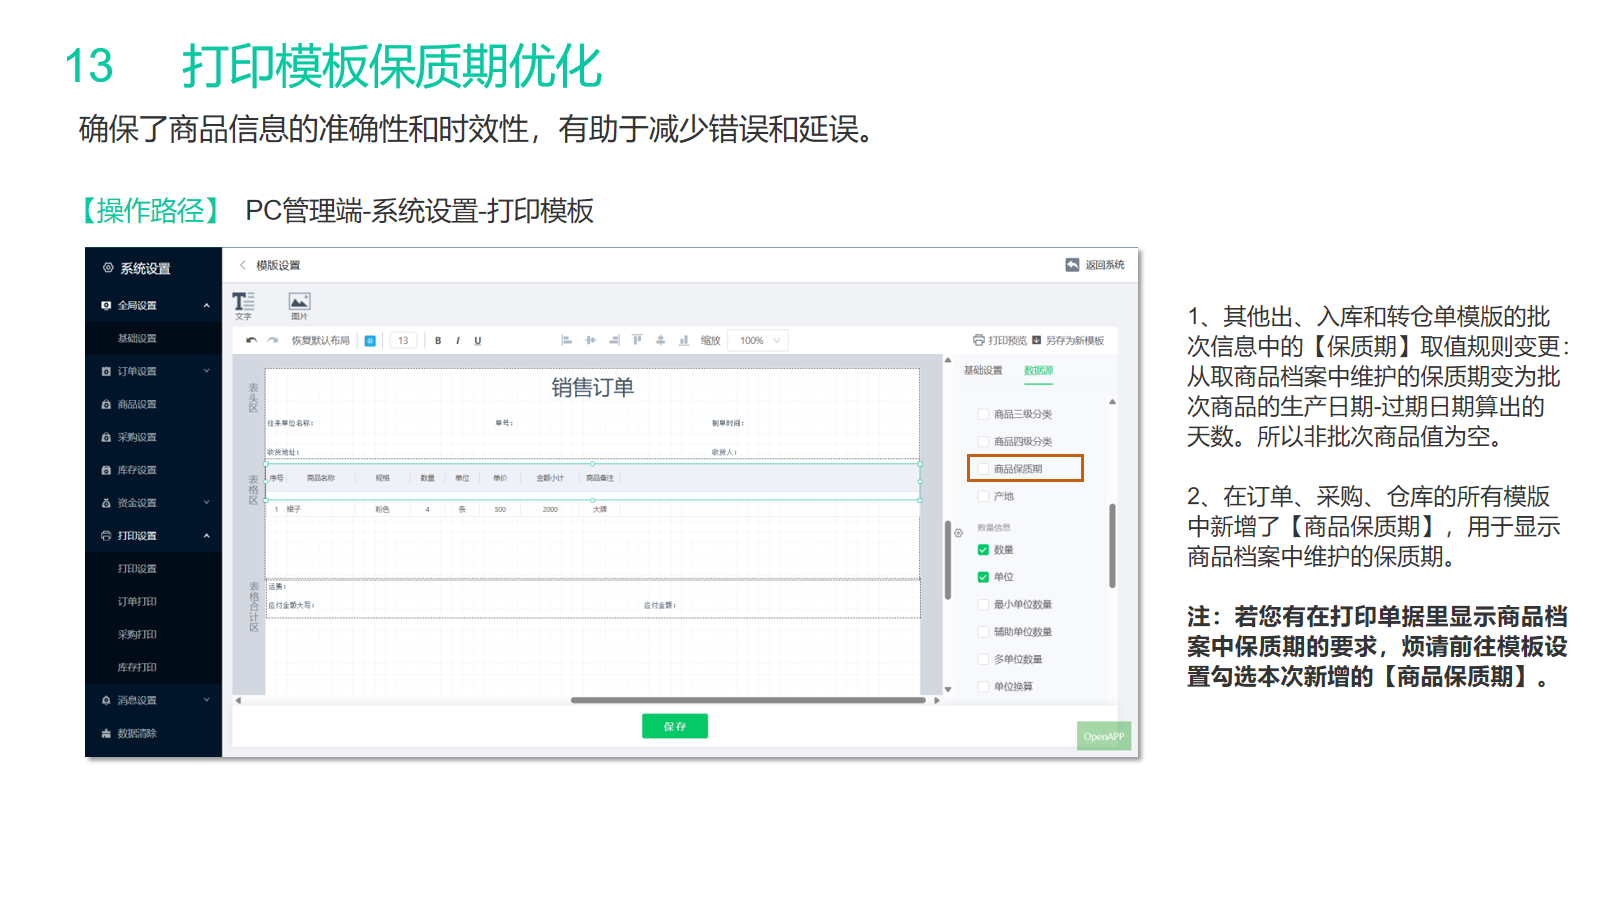This screenshot has height=900, width=1600.
Task: Click the 打印预览 label
Action: tap(1008, 341)
